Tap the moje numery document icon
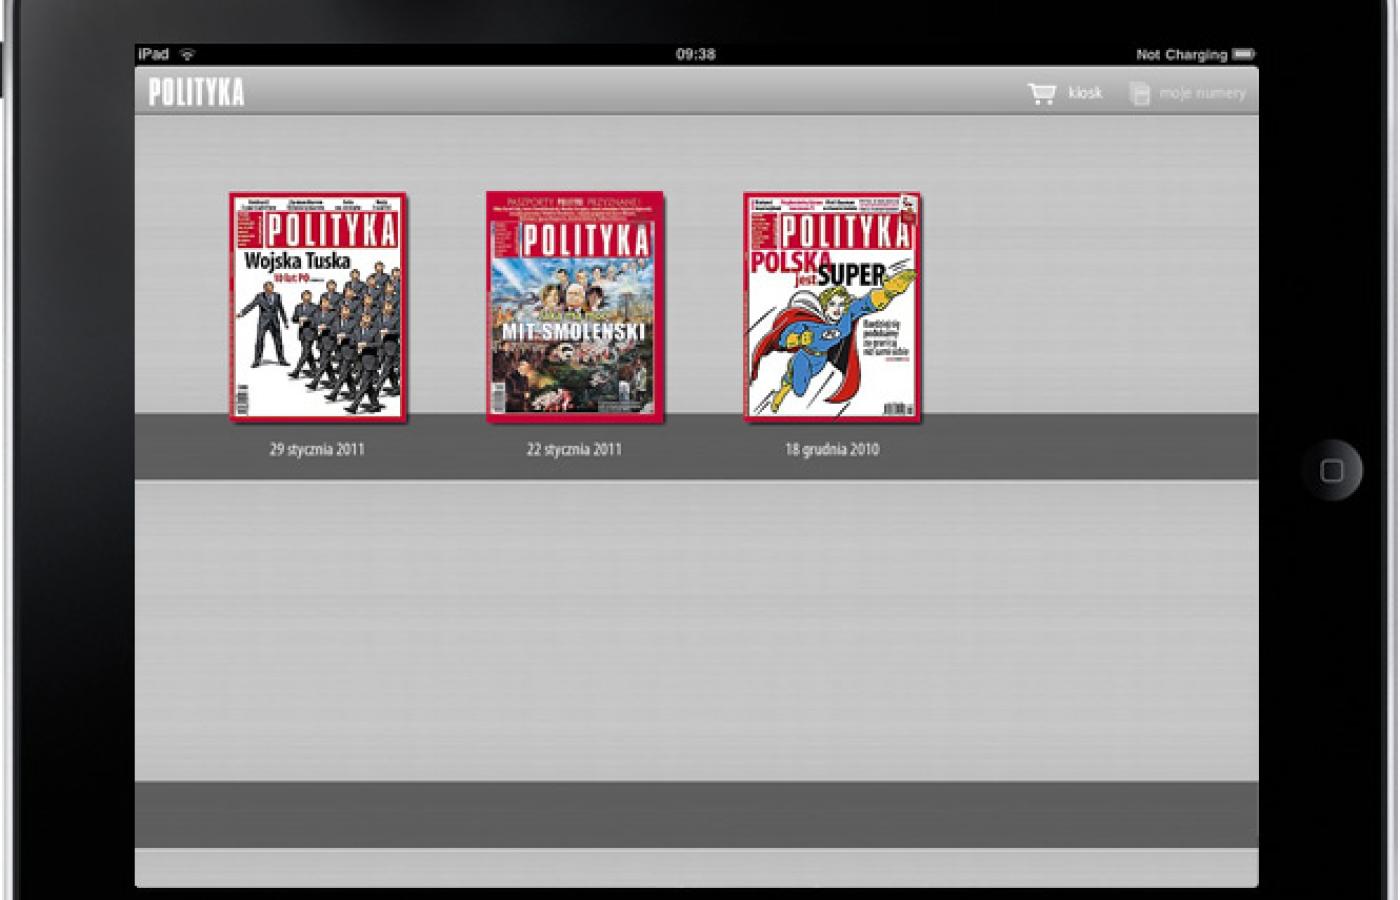The width and height of the screenshot is (1400, 900). click(1139, 94)
